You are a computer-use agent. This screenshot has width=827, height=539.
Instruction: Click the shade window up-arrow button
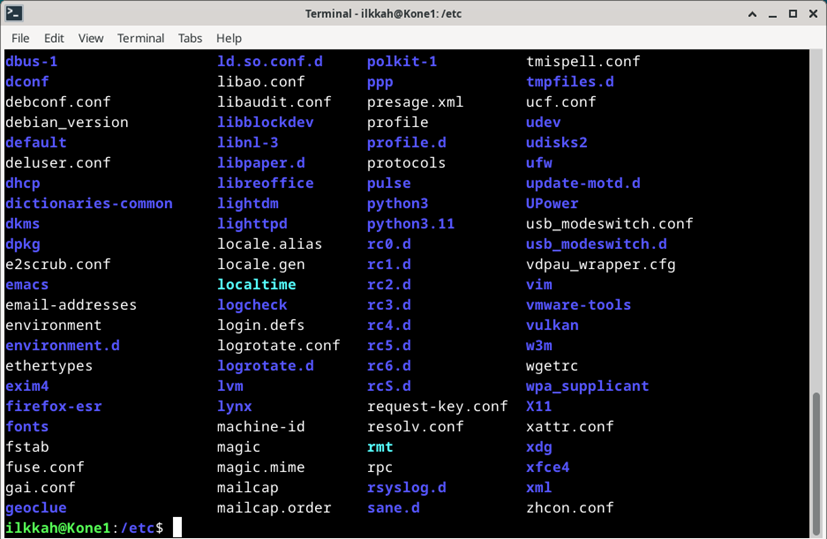(752, 14)
